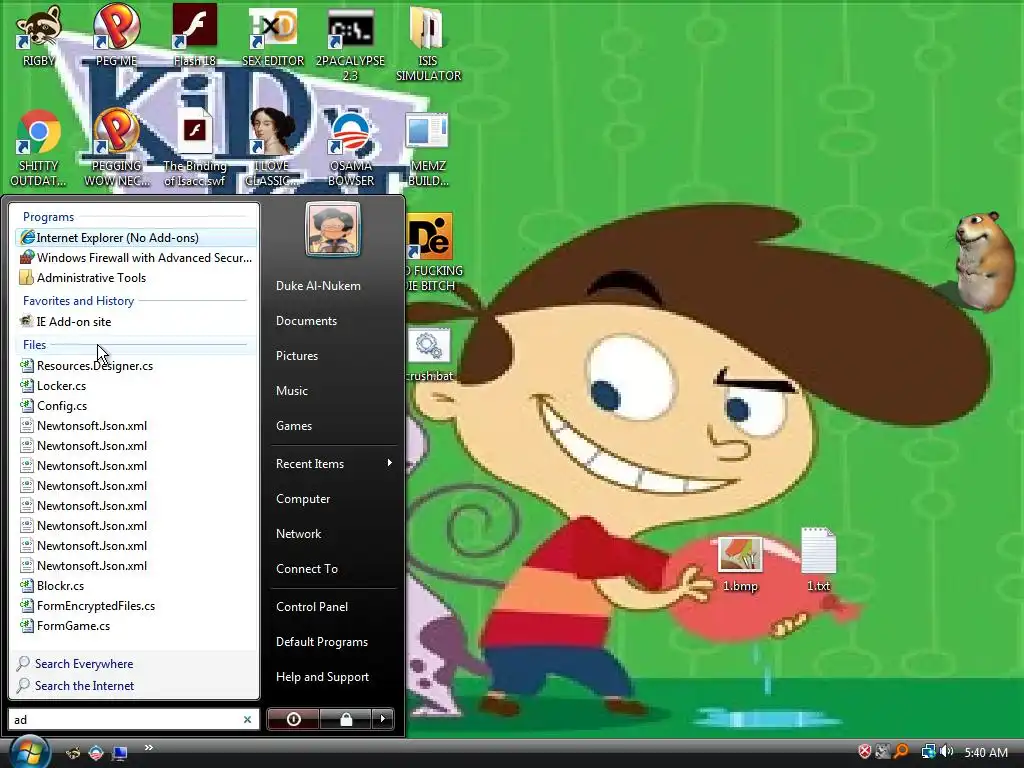Click Search the Internet link

(x=84, y=686)
